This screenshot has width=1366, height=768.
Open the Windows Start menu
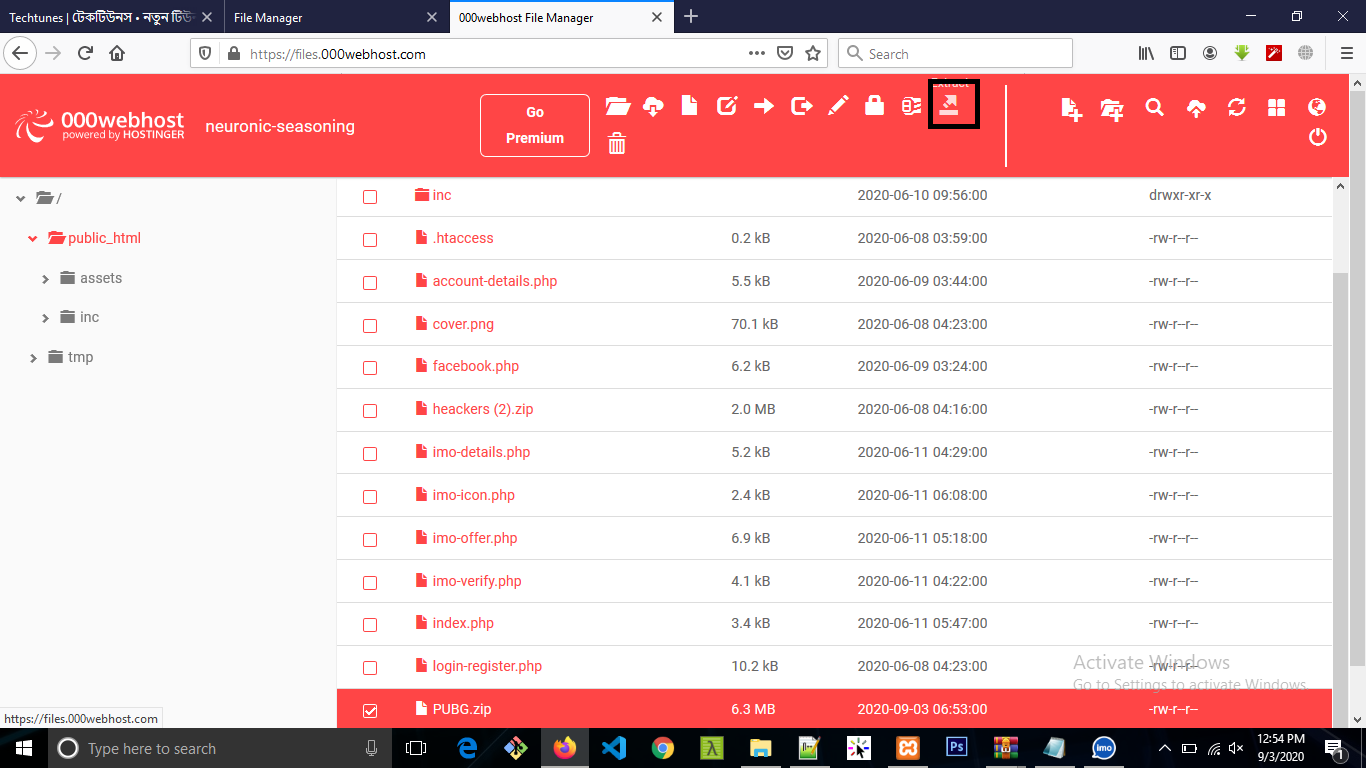coord(22,748)
